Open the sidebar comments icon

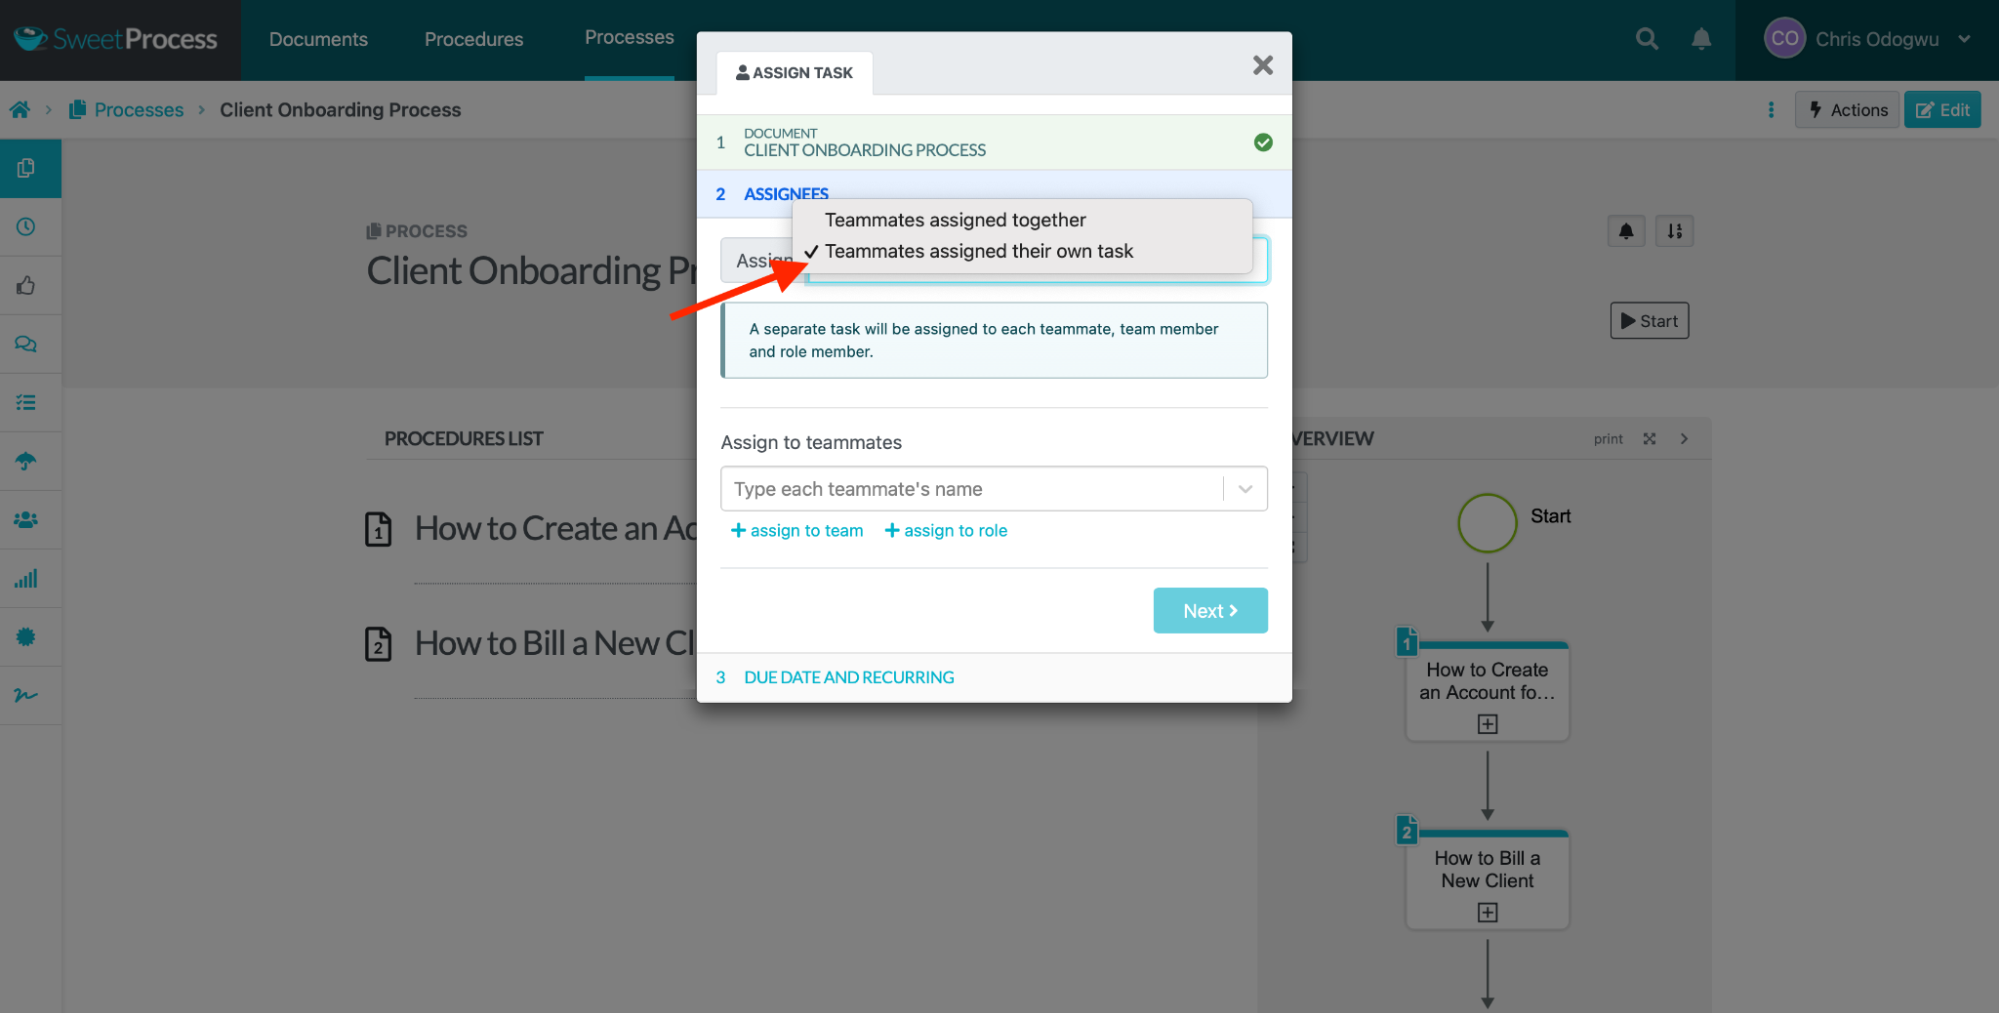point(26,344)
